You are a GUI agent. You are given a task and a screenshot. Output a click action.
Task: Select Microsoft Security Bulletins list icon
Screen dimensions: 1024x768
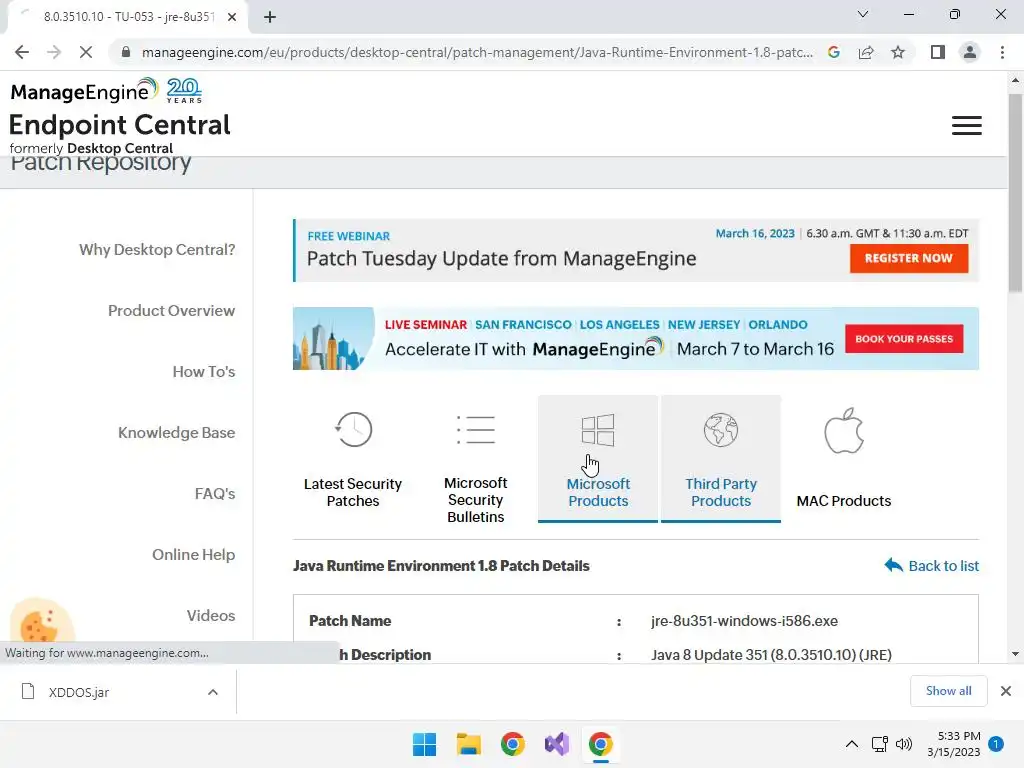(475, 430)
